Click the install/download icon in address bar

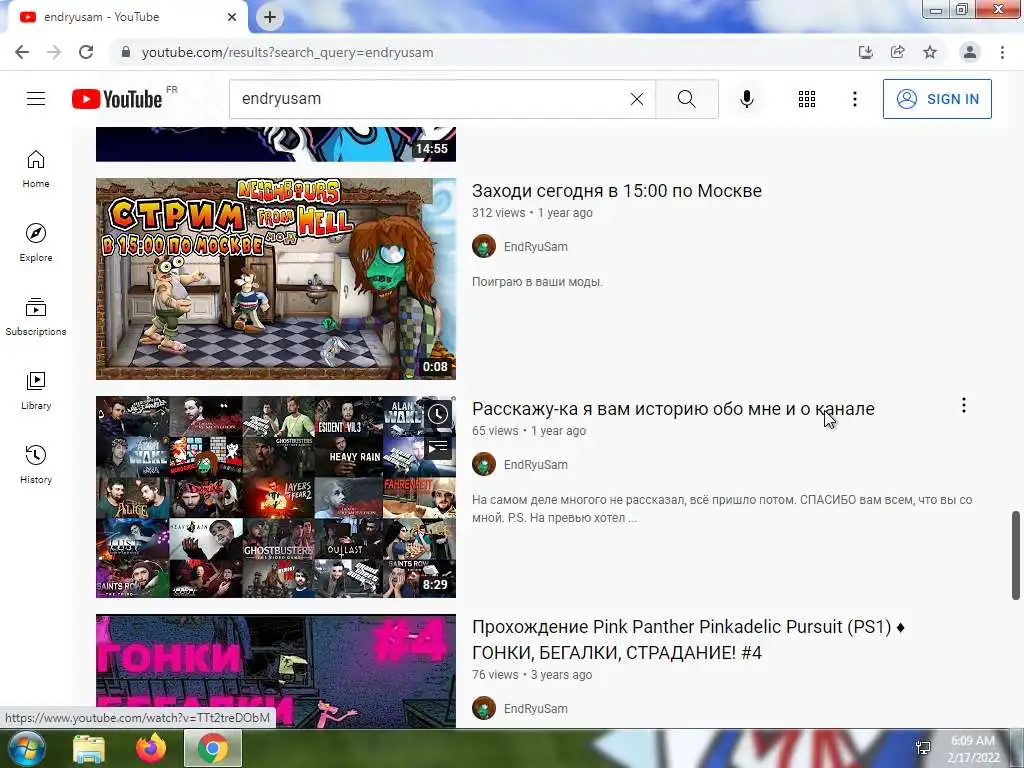tap(865, 52)
